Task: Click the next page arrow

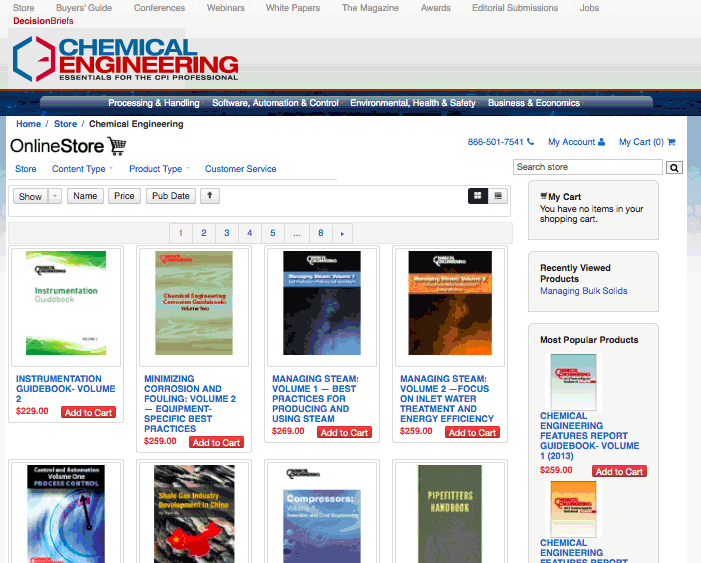Action: coord(342,233)
